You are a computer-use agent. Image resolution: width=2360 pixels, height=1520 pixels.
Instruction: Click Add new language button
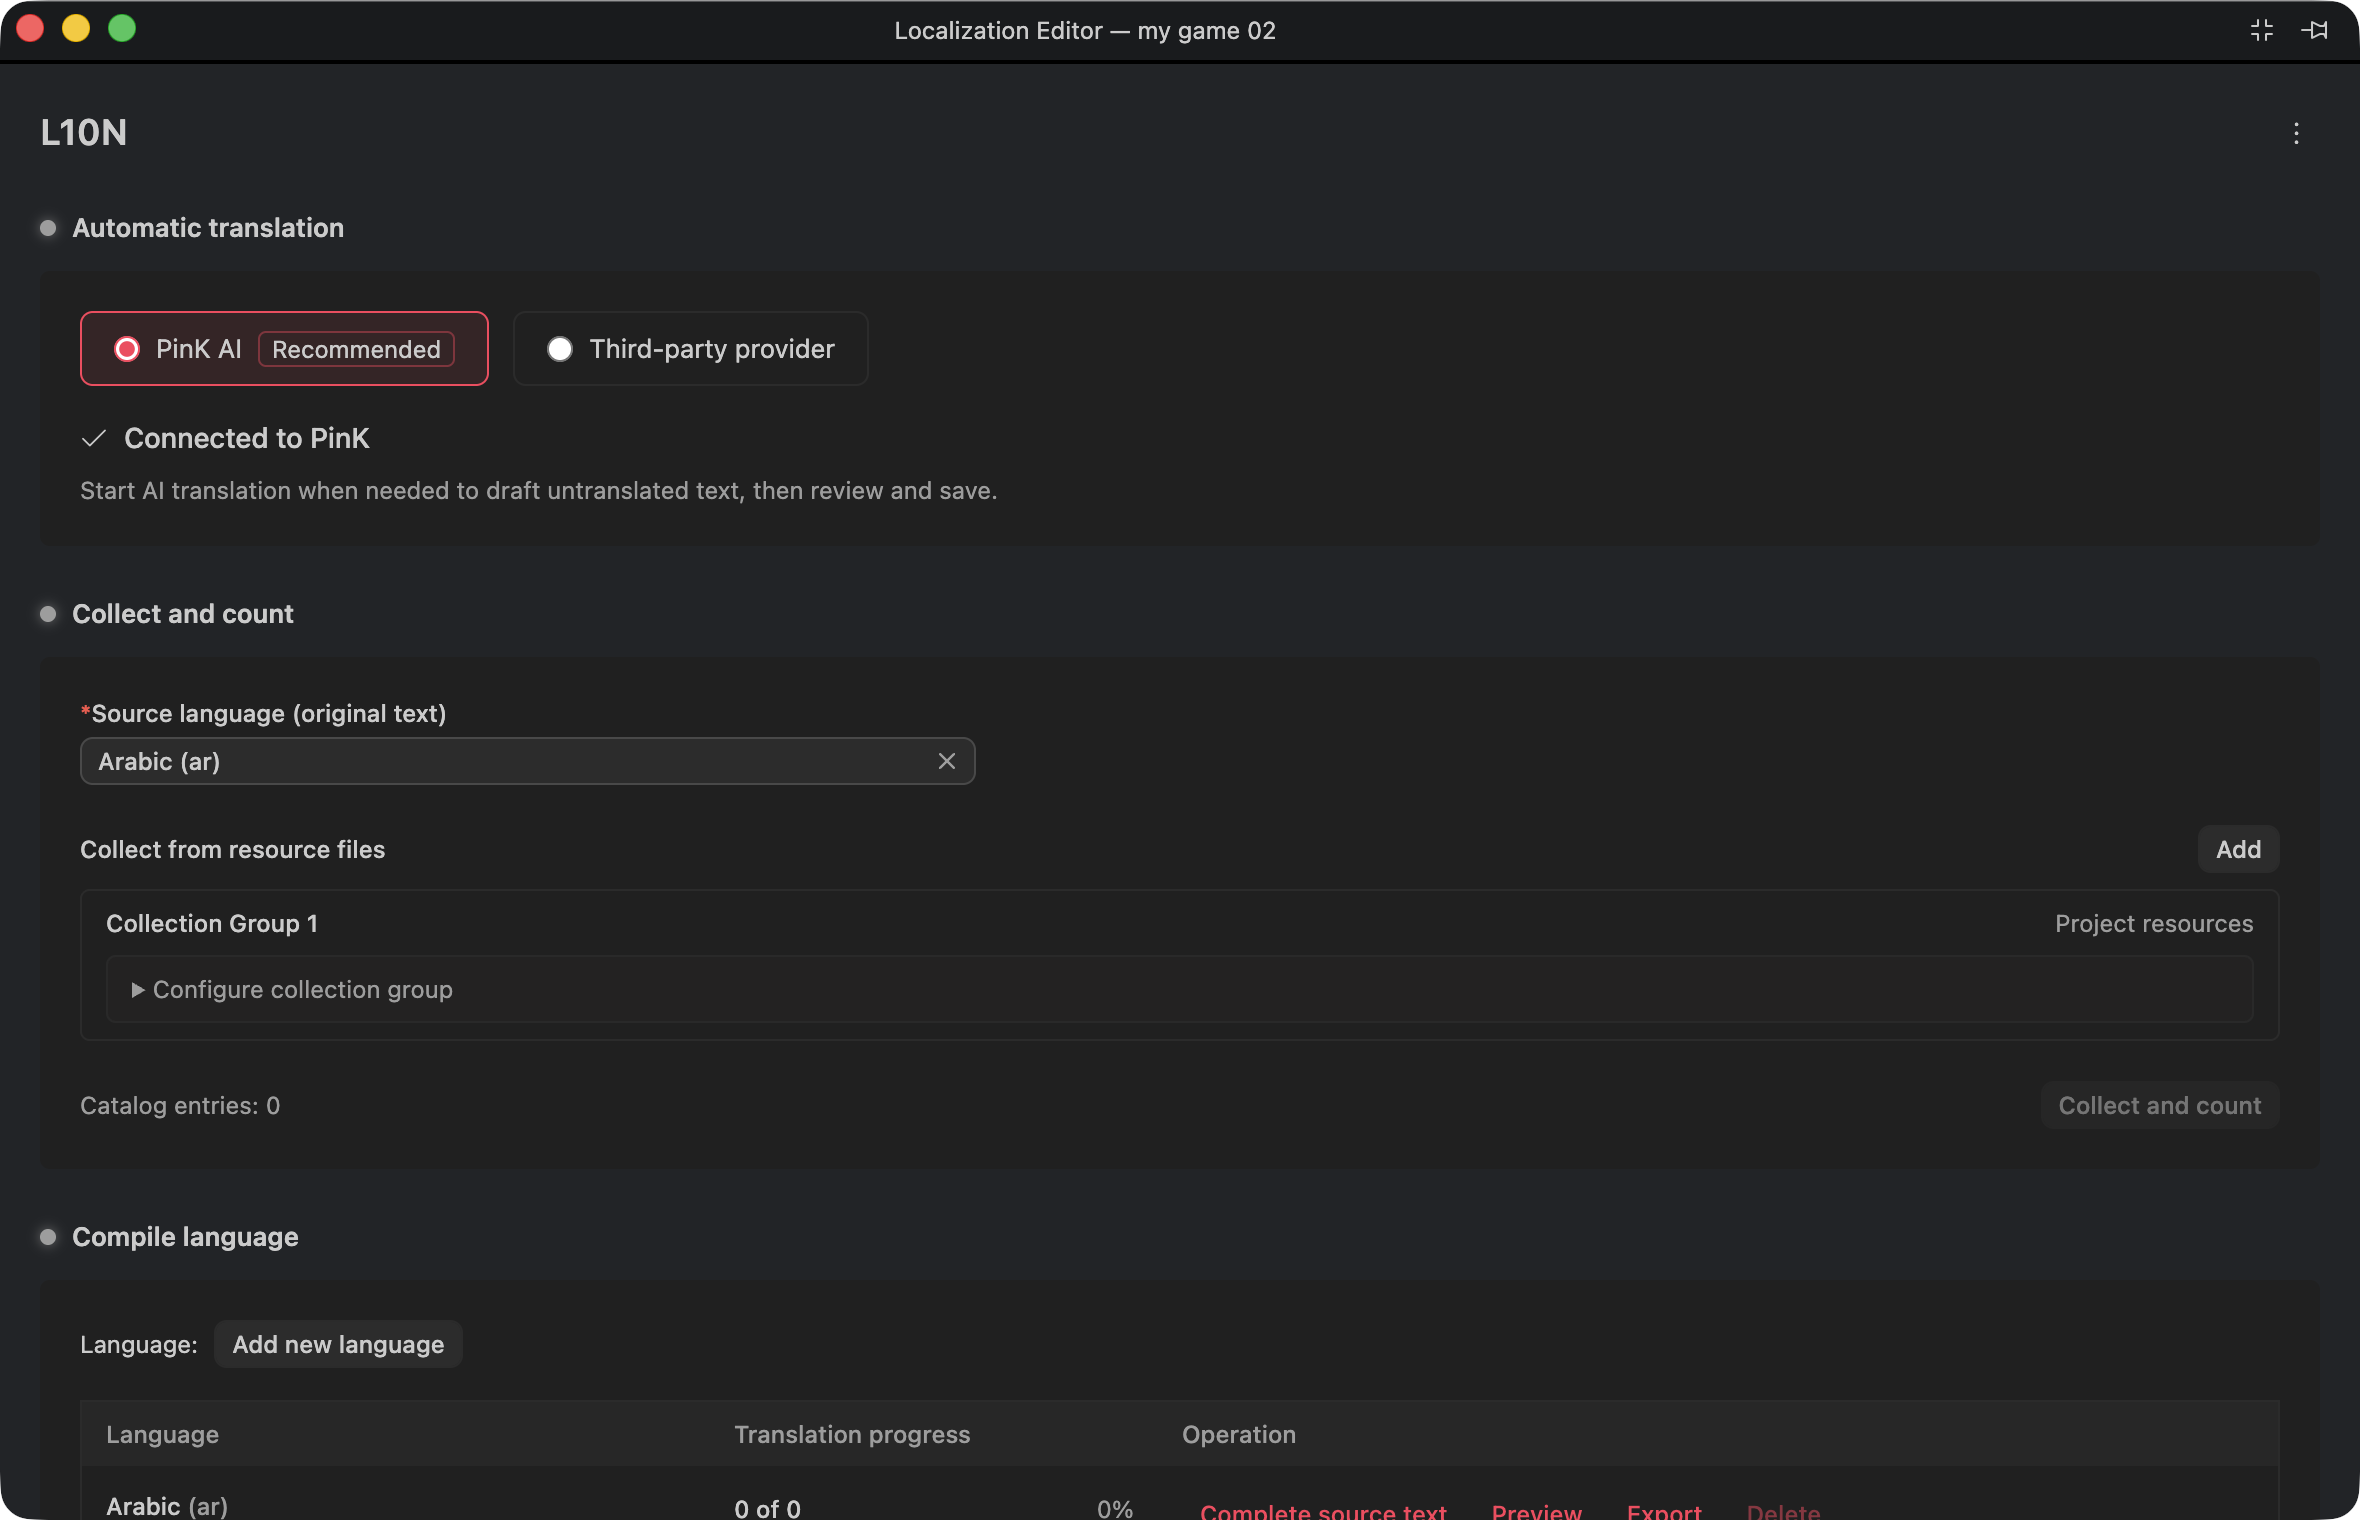[x=338, y=1344]
